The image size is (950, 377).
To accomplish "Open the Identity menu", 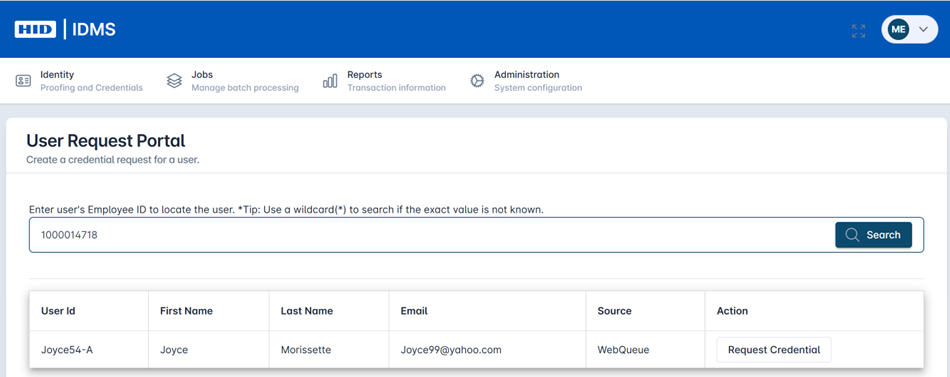I will pyautogui.click(x=79, y=81).
